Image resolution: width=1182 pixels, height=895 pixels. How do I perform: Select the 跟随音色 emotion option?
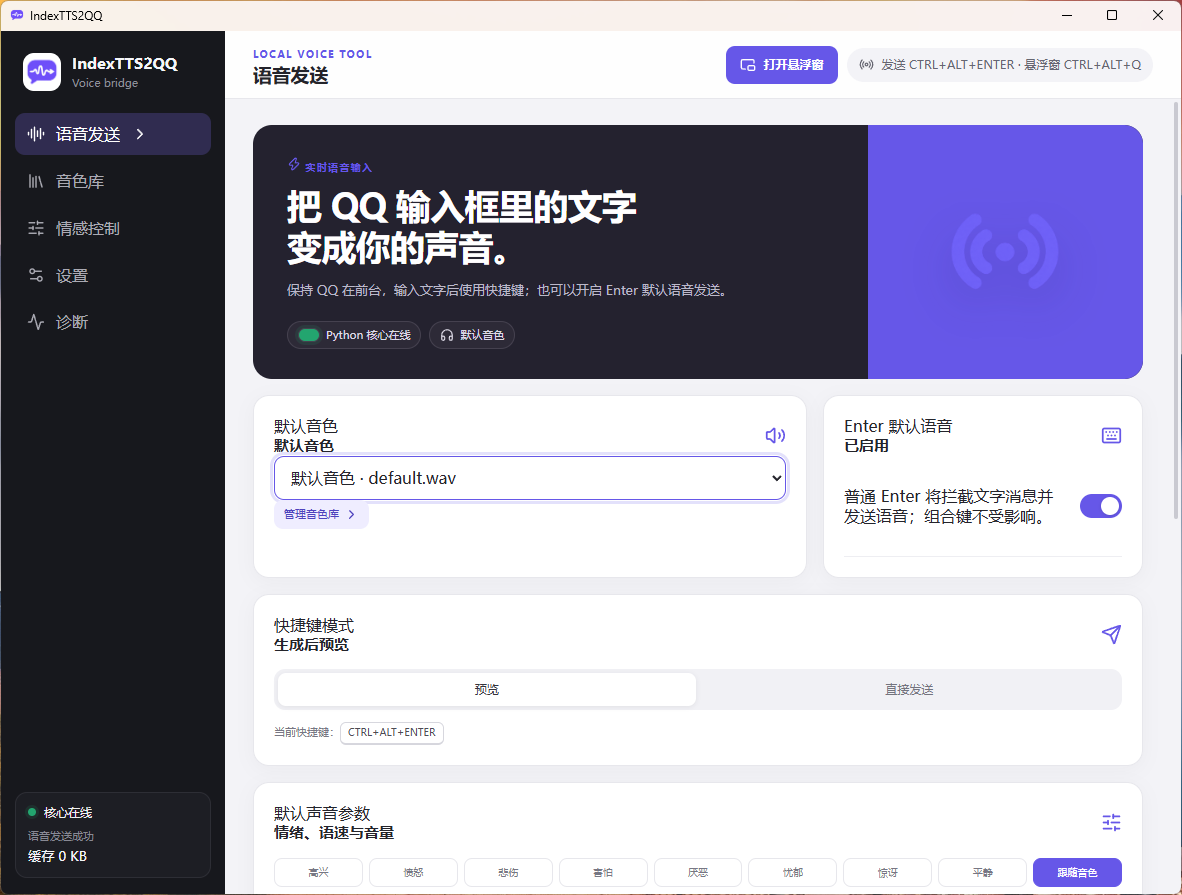(x=1077, y=872)
